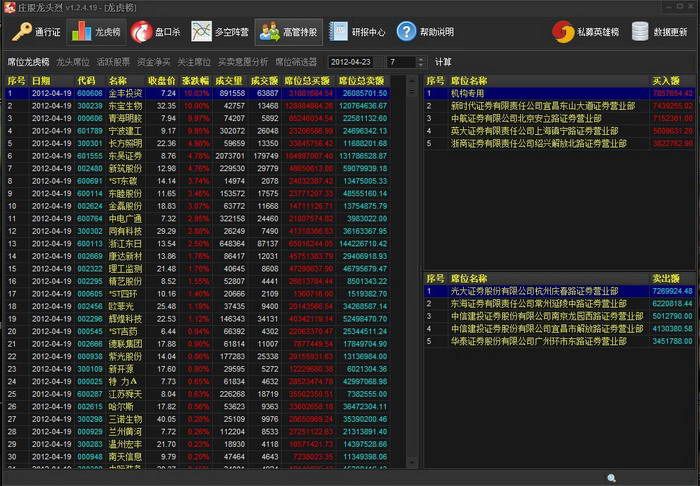The image size is (700, 486).
Task: Select the 江苏舜天 row
Action: pyautogui.click(x=197, y=394)
